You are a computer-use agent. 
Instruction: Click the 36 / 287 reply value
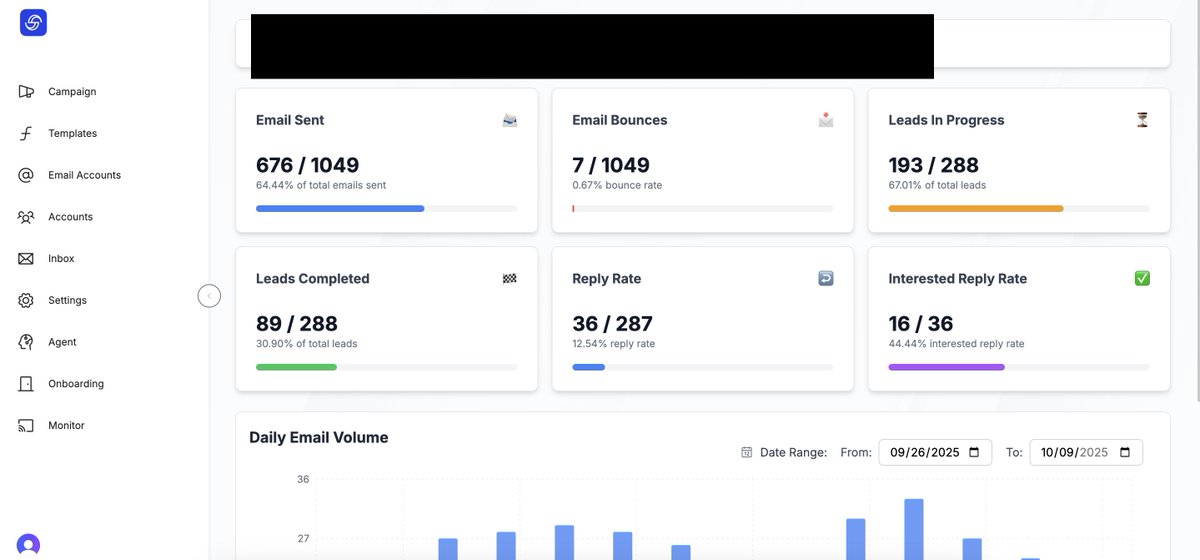click(612, 324)
